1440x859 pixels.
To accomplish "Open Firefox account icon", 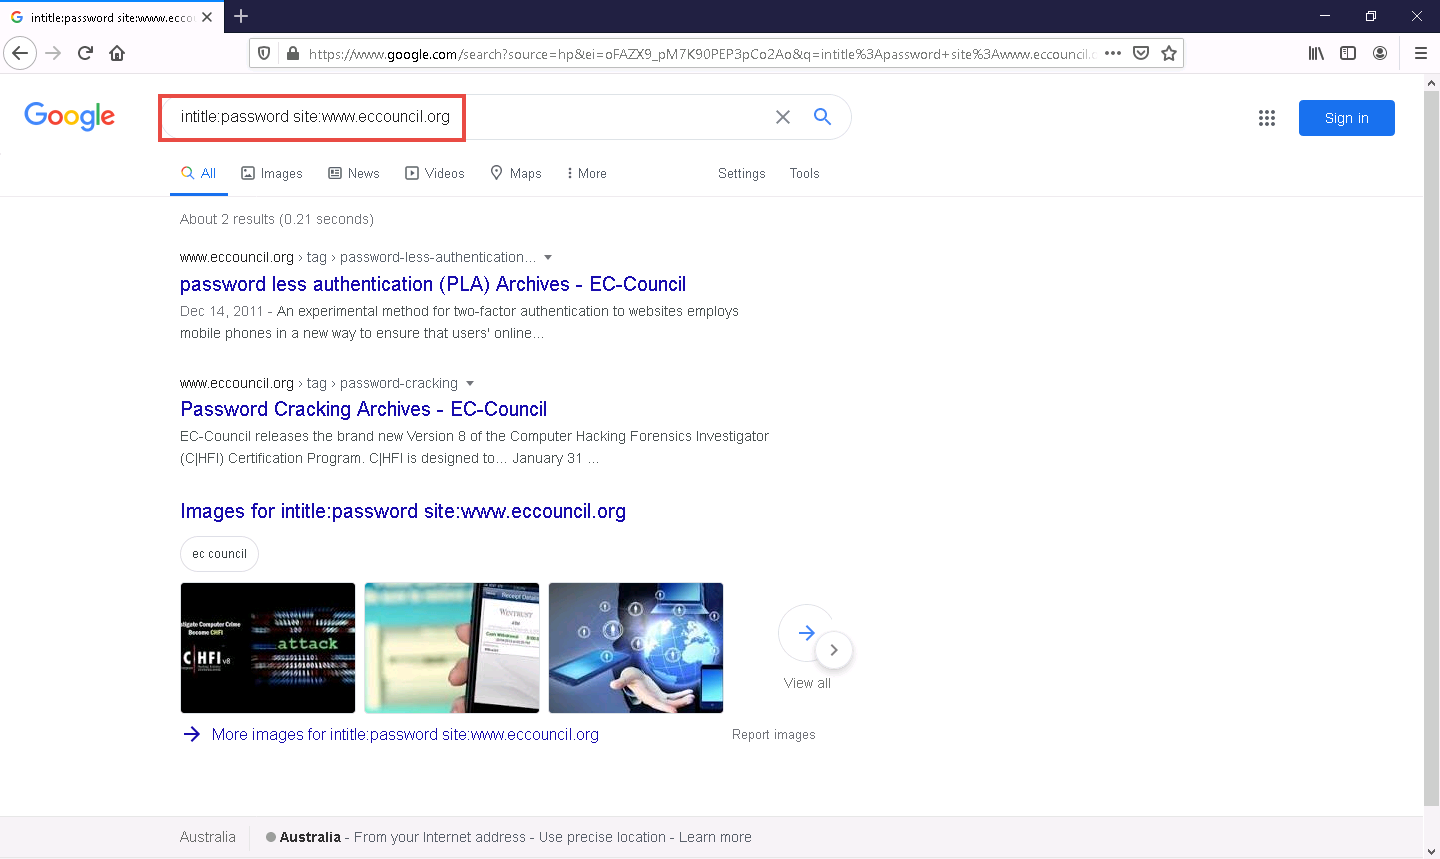I will [1380, 53].
